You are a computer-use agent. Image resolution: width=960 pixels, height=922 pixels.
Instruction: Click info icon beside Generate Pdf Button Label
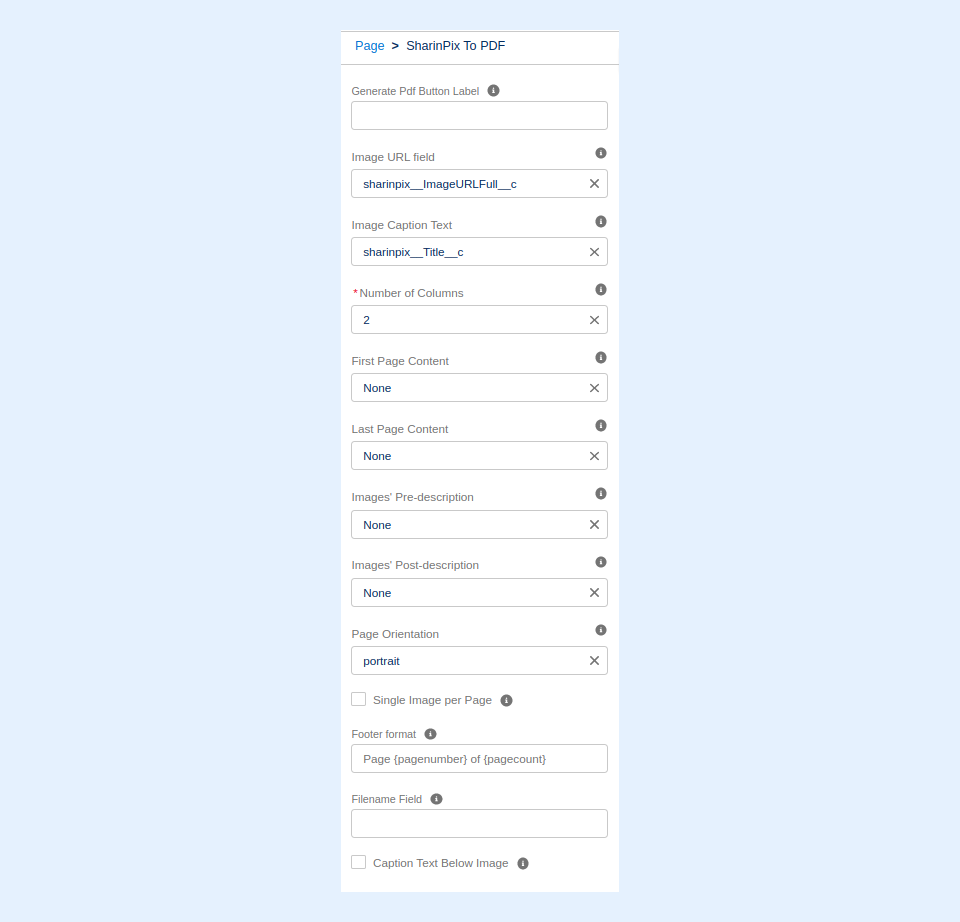(493, 90)
